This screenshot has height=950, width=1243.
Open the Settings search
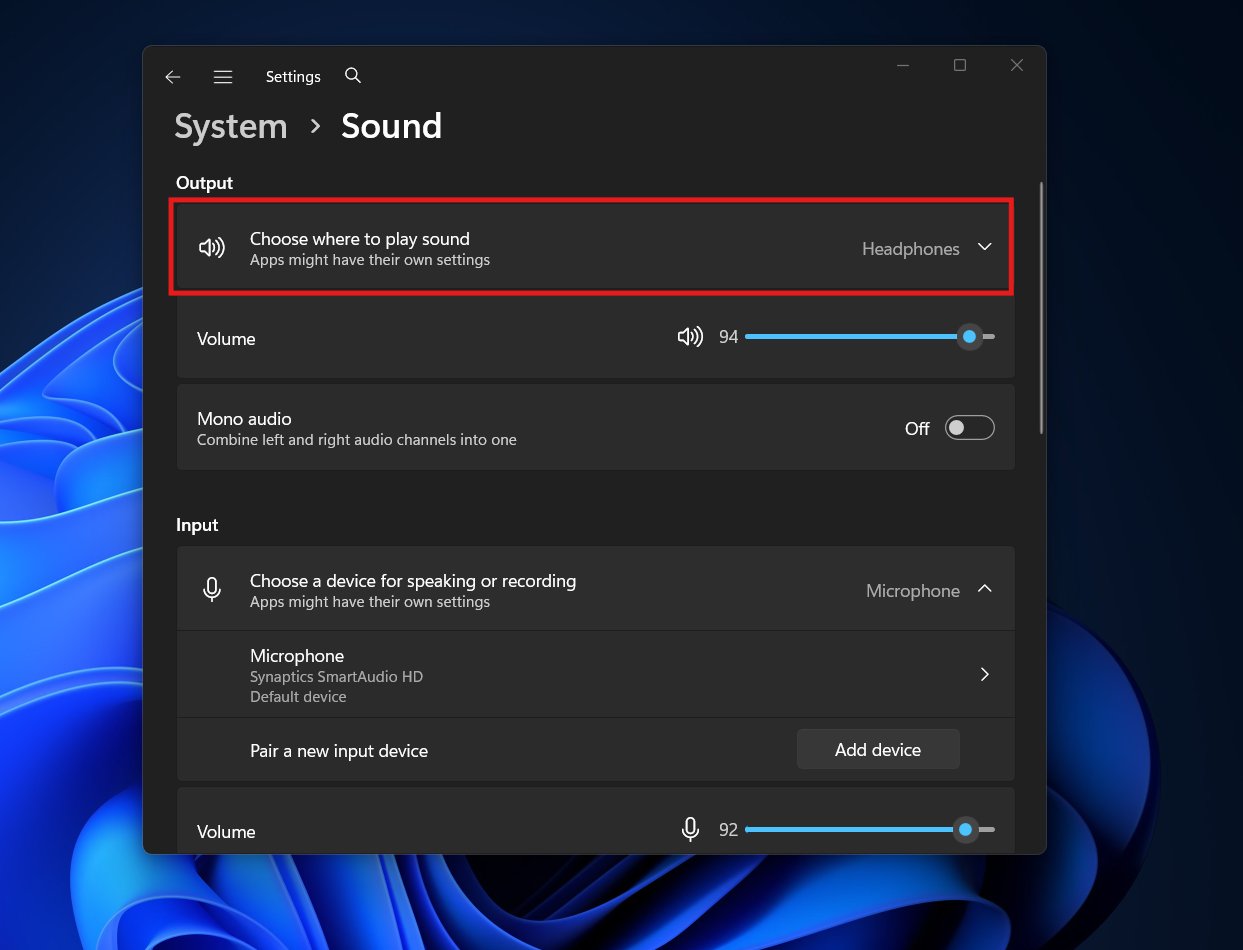(352, 76)
